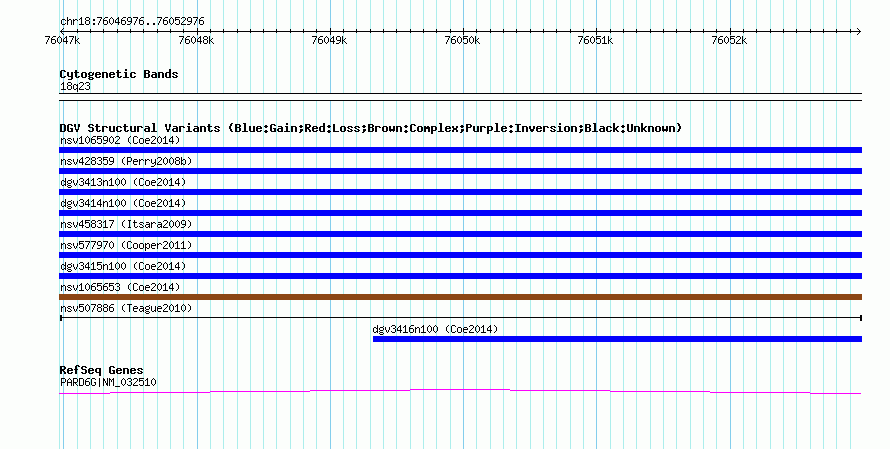890x449 pixels.
Task: Click the nsv1065653 (Coe2014) label
Action: 120,287
